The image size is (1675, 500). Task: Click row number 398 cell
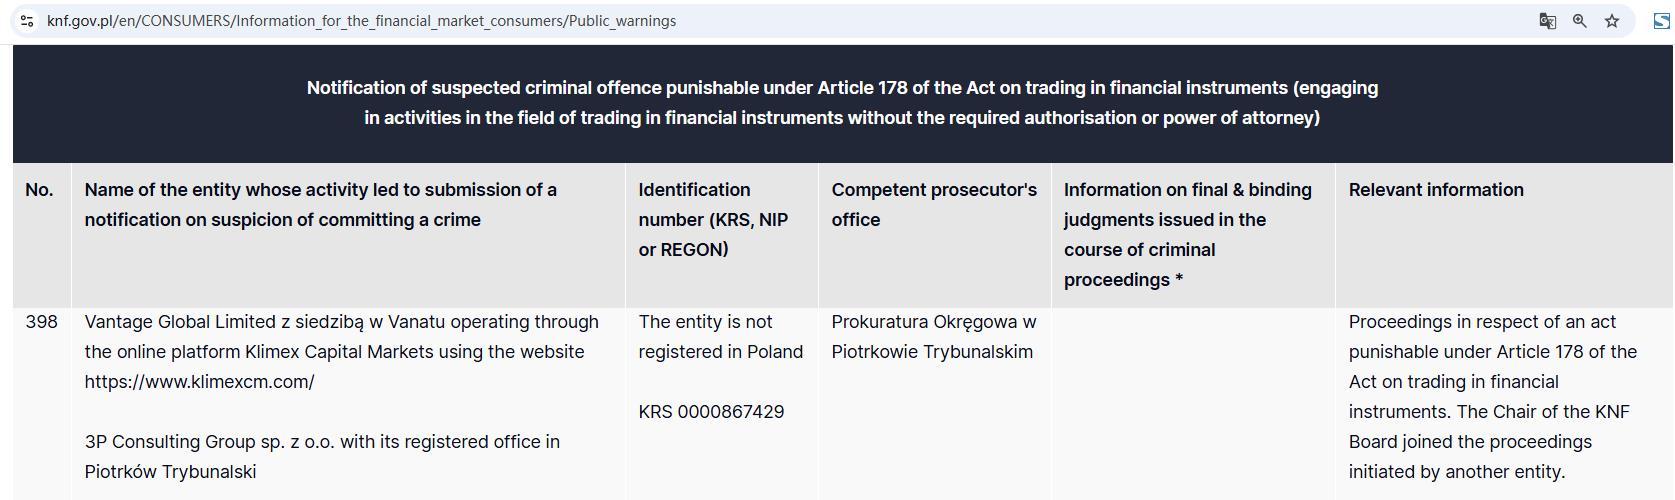coord(41,322)
